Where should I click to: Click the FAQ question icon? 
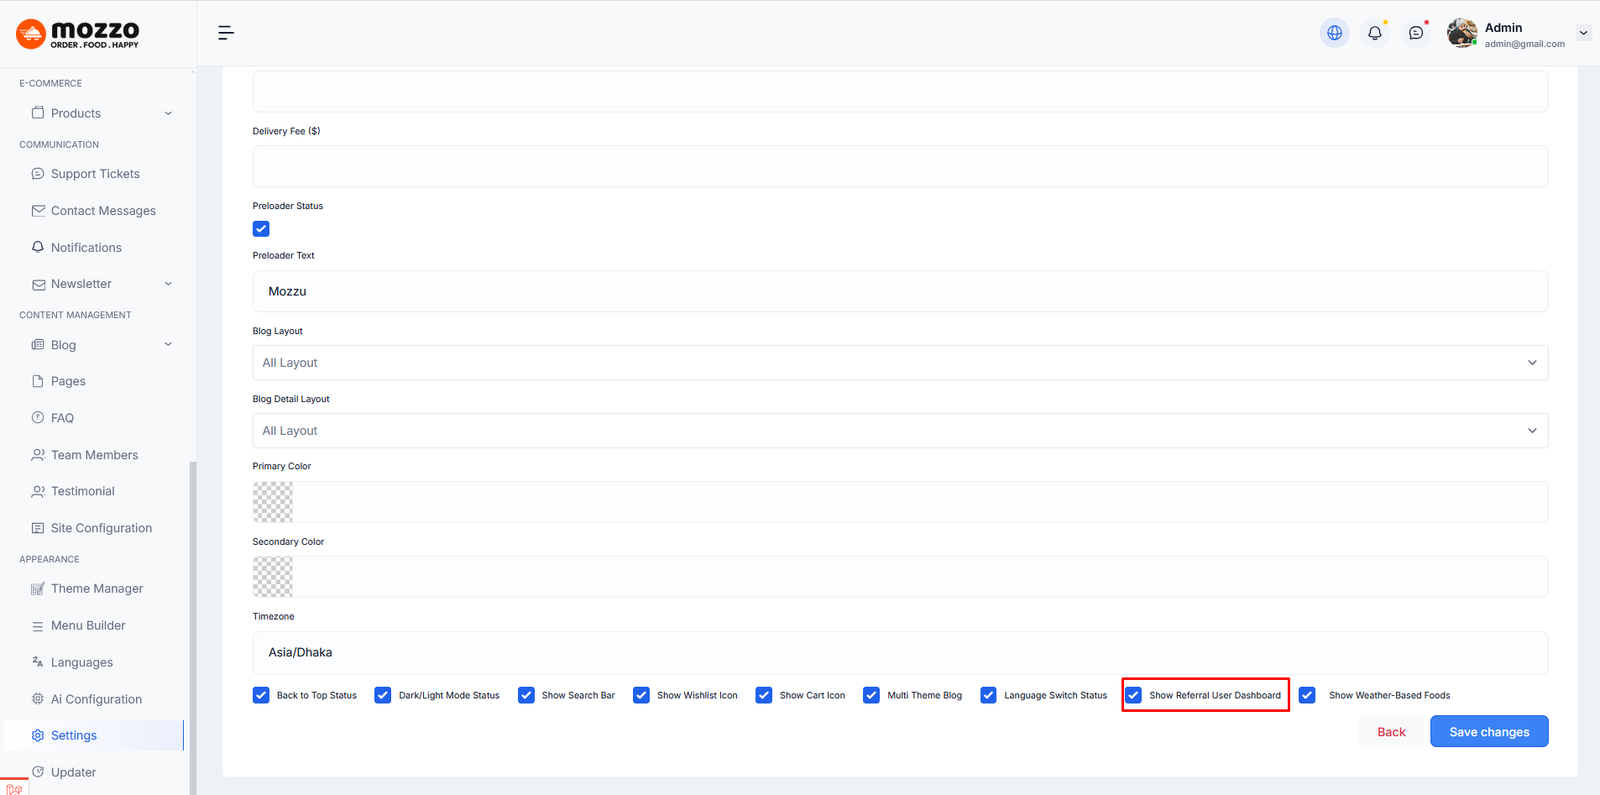[38, 418]
